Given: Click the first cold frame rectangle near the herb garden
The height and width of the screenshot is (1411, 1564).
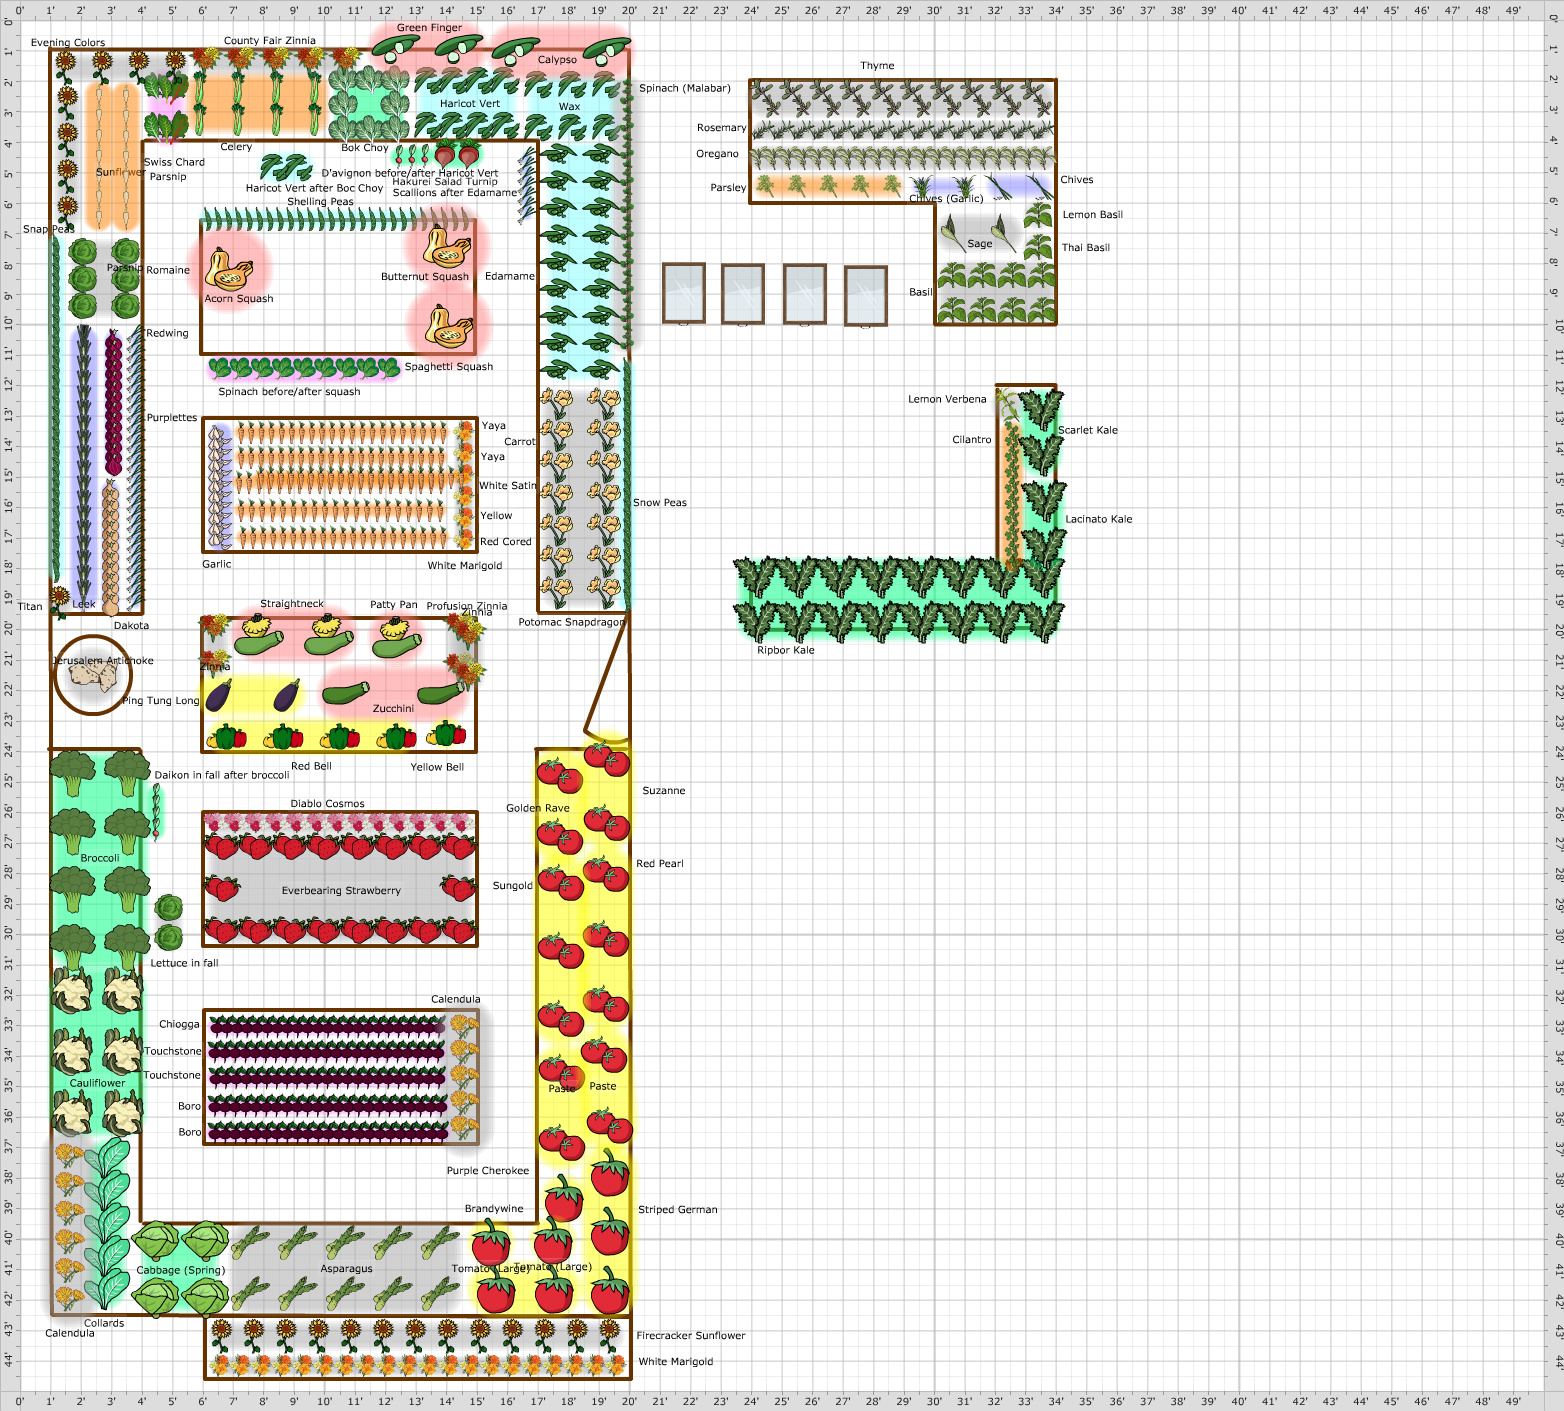Looking at the screenshot, I should (685, 293).
